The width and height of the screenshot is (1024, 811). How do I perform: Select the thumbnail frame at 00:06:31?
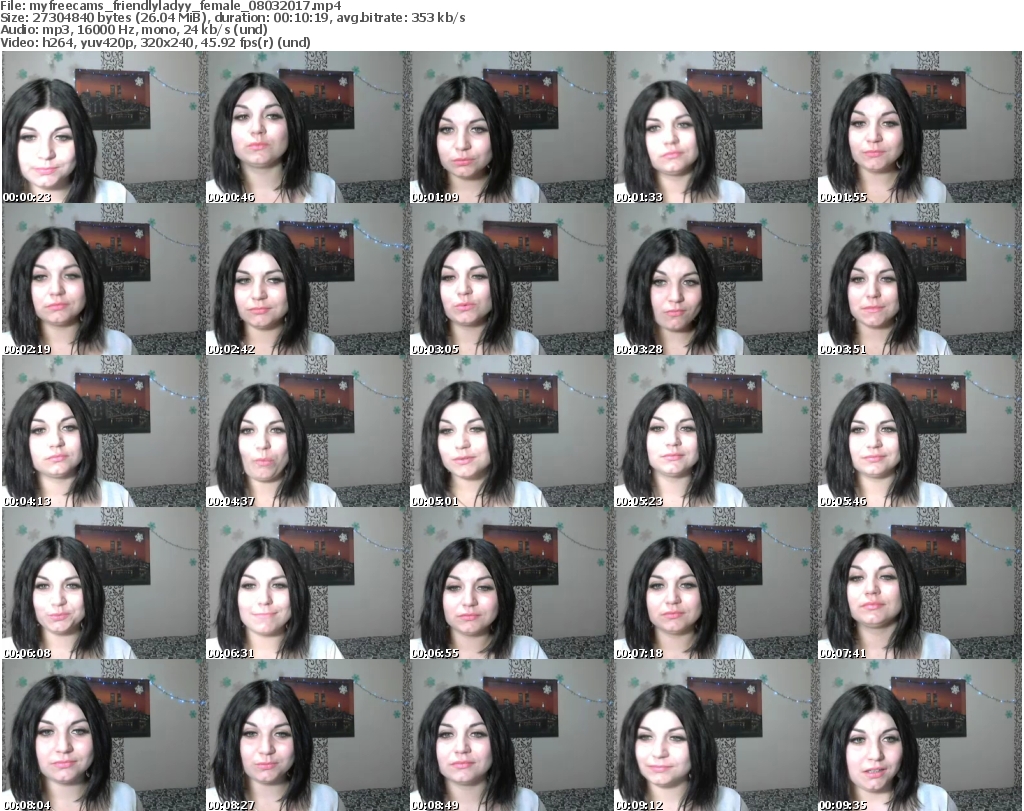tap(308, 583)
